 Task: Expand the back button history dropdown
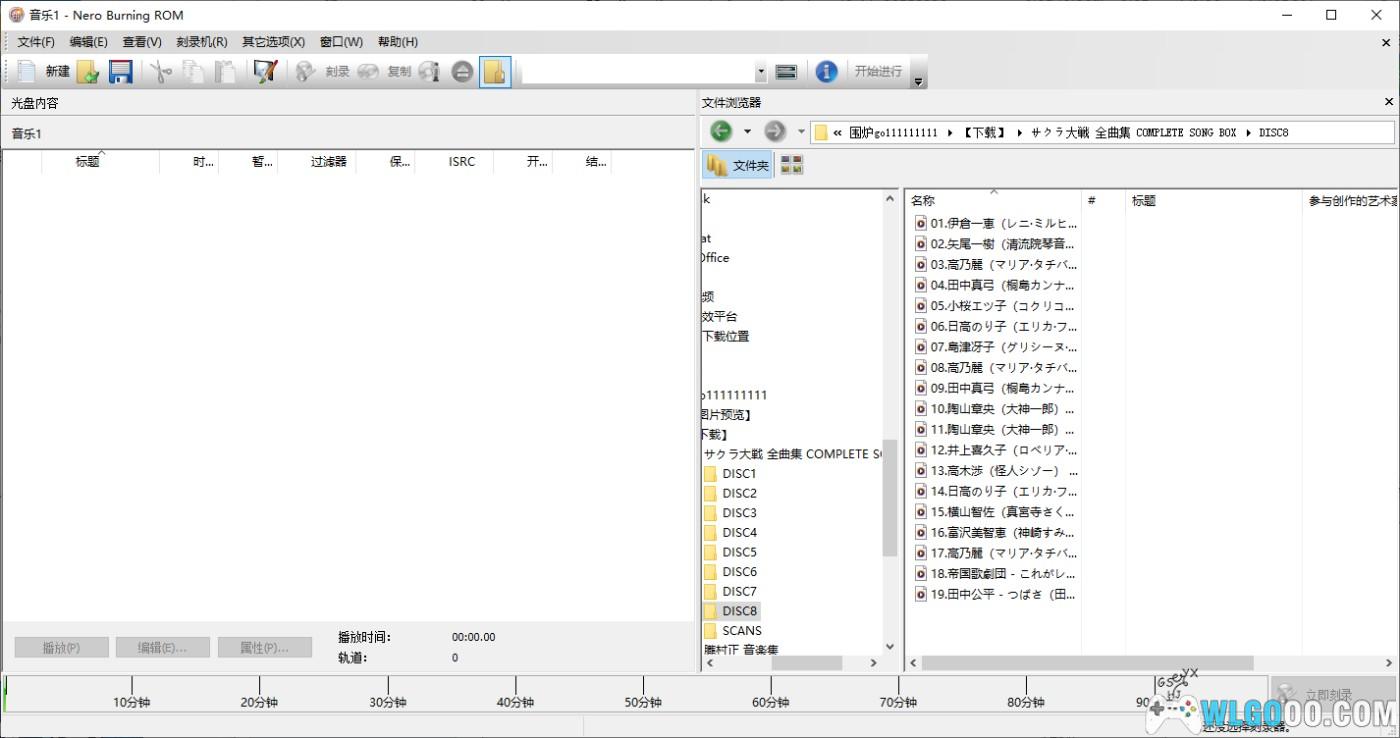pyautogui.click(x=747, y=131)
